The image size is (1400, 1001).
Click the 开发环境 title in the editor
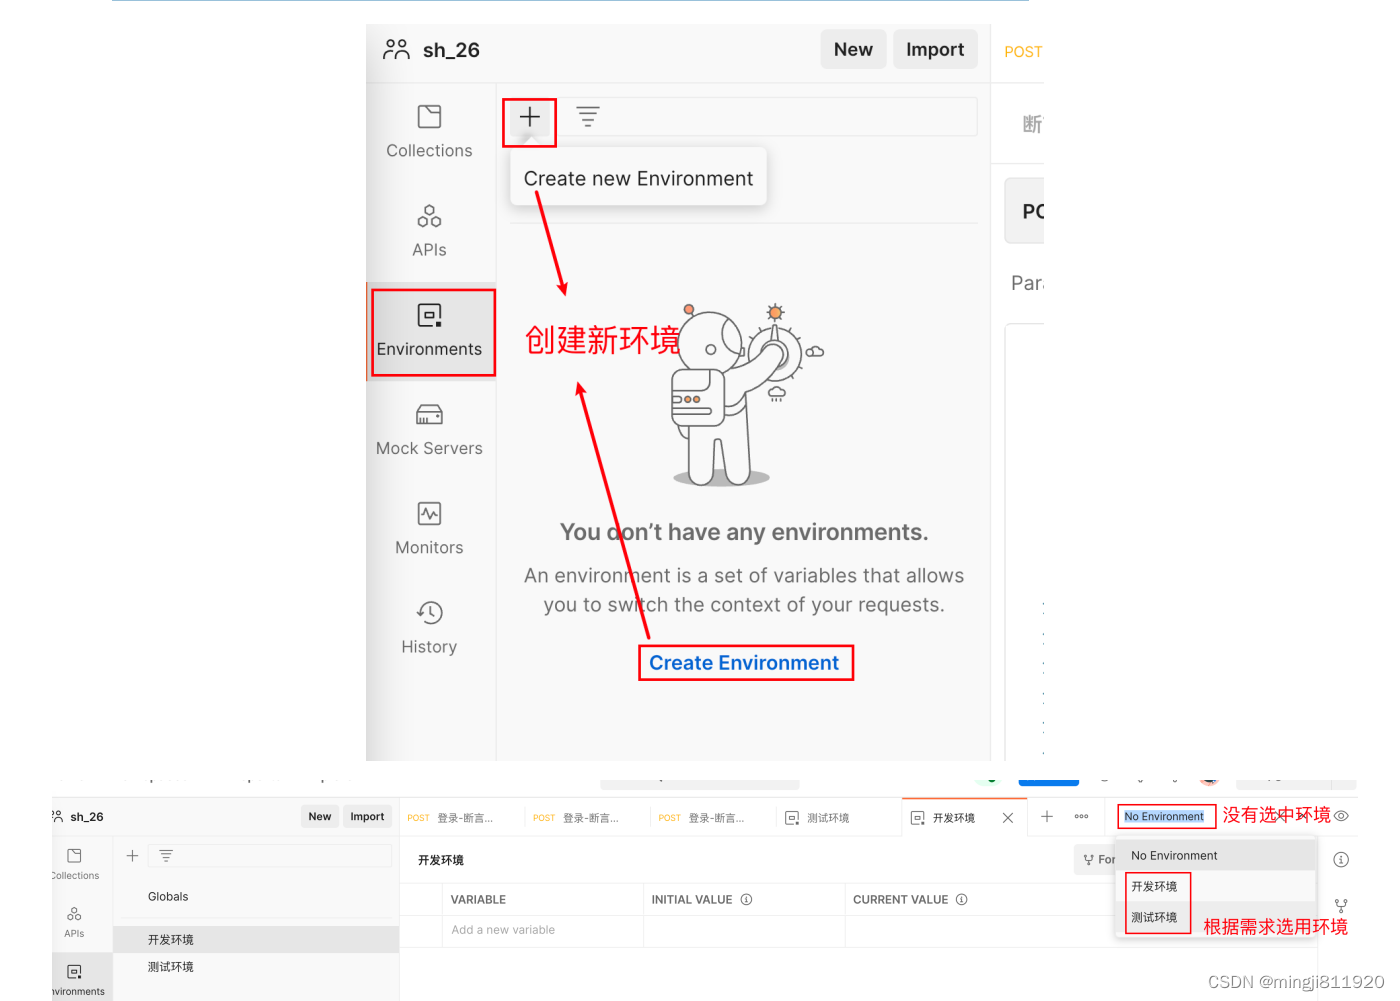pos(441,860)
